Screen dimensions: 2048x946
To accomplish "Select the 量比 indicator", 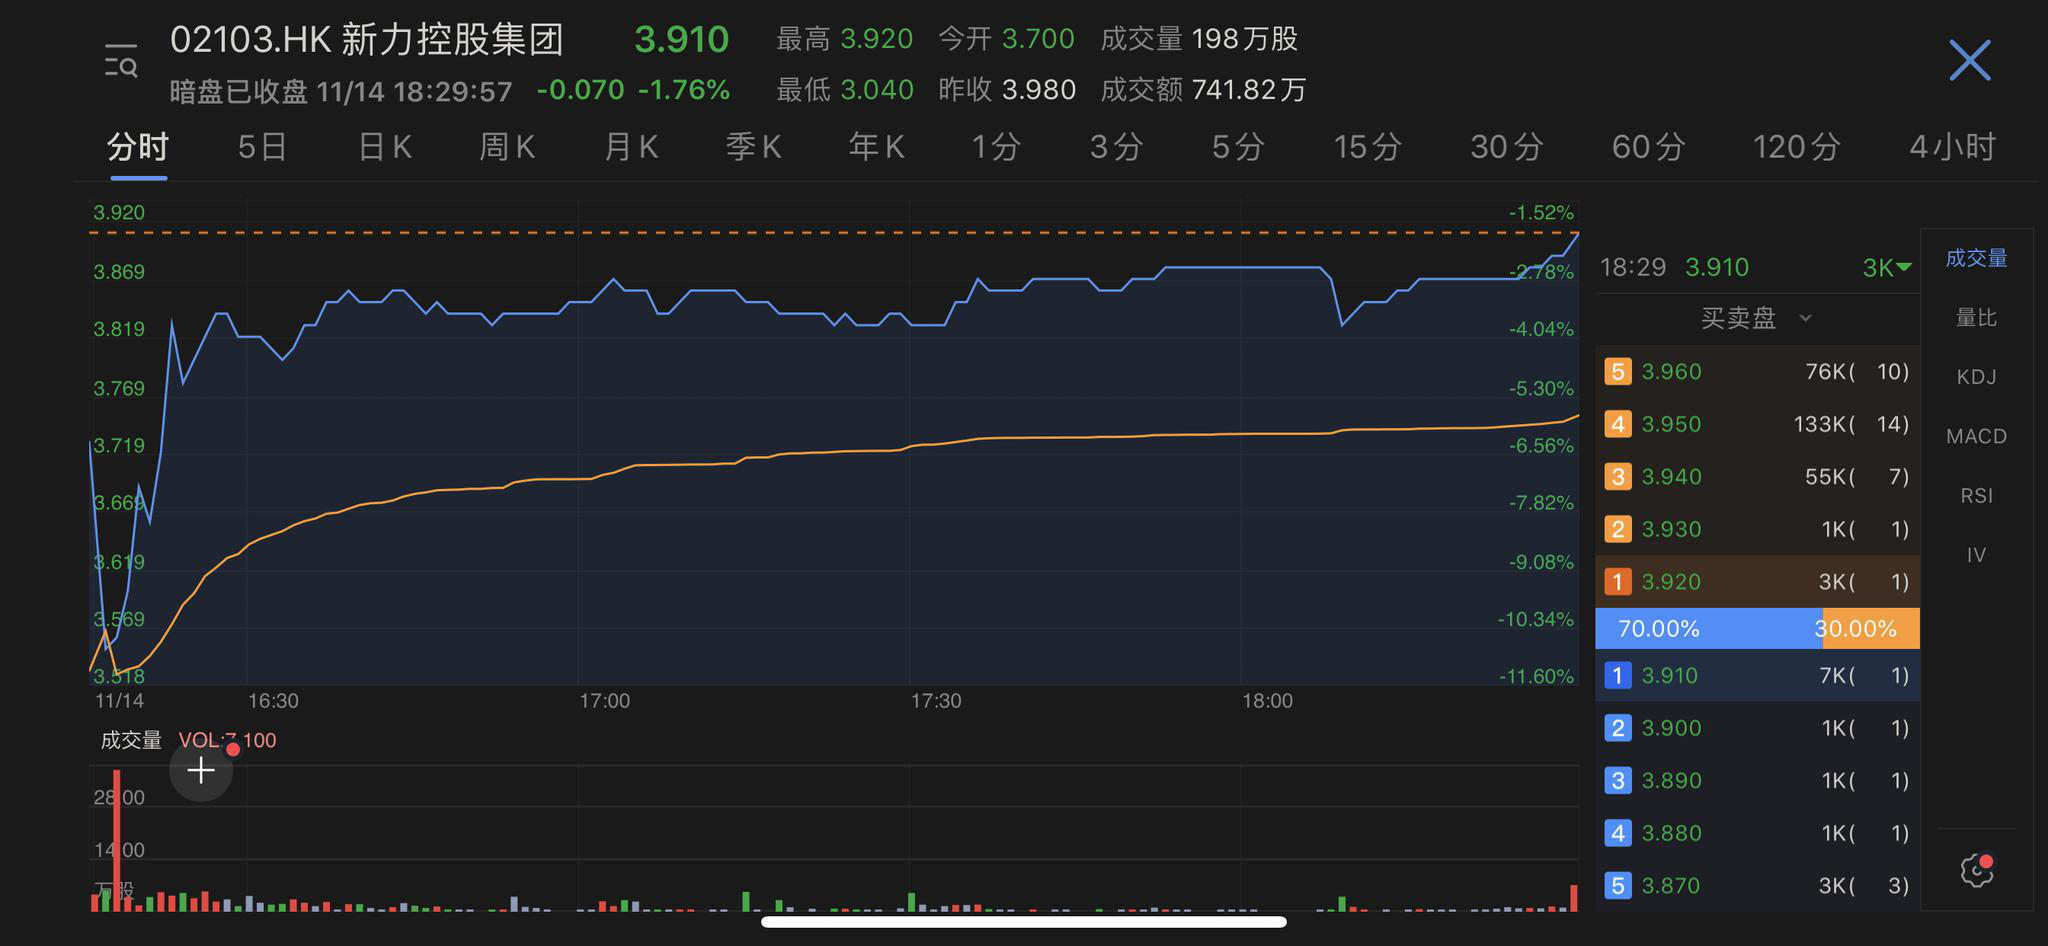I will point(1976,318).
